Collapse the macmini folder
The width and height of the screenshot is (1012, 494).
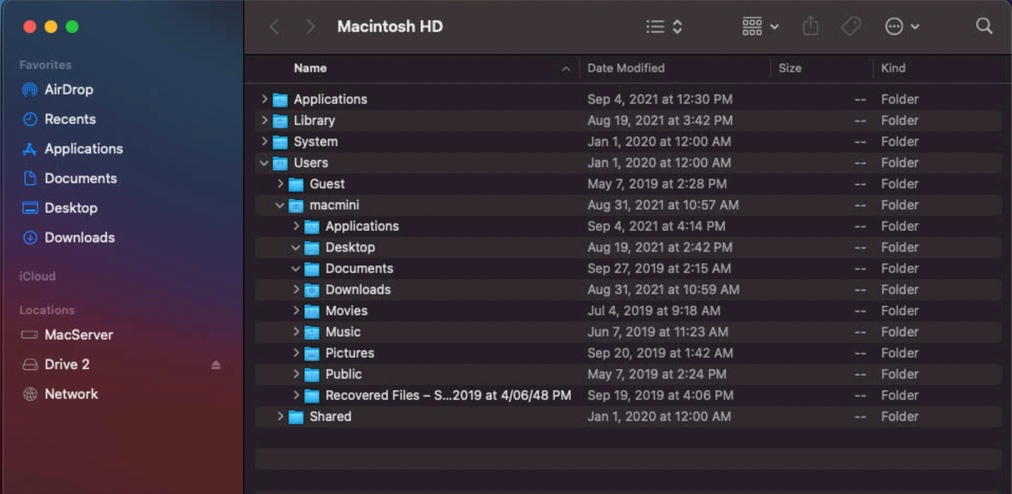[280, 205]
